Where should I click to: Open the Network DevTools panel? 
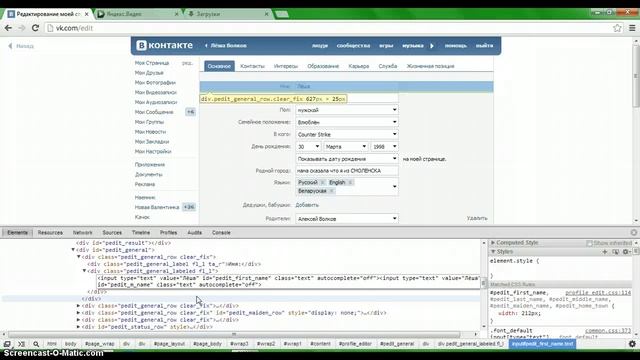(x=82, y=233)
